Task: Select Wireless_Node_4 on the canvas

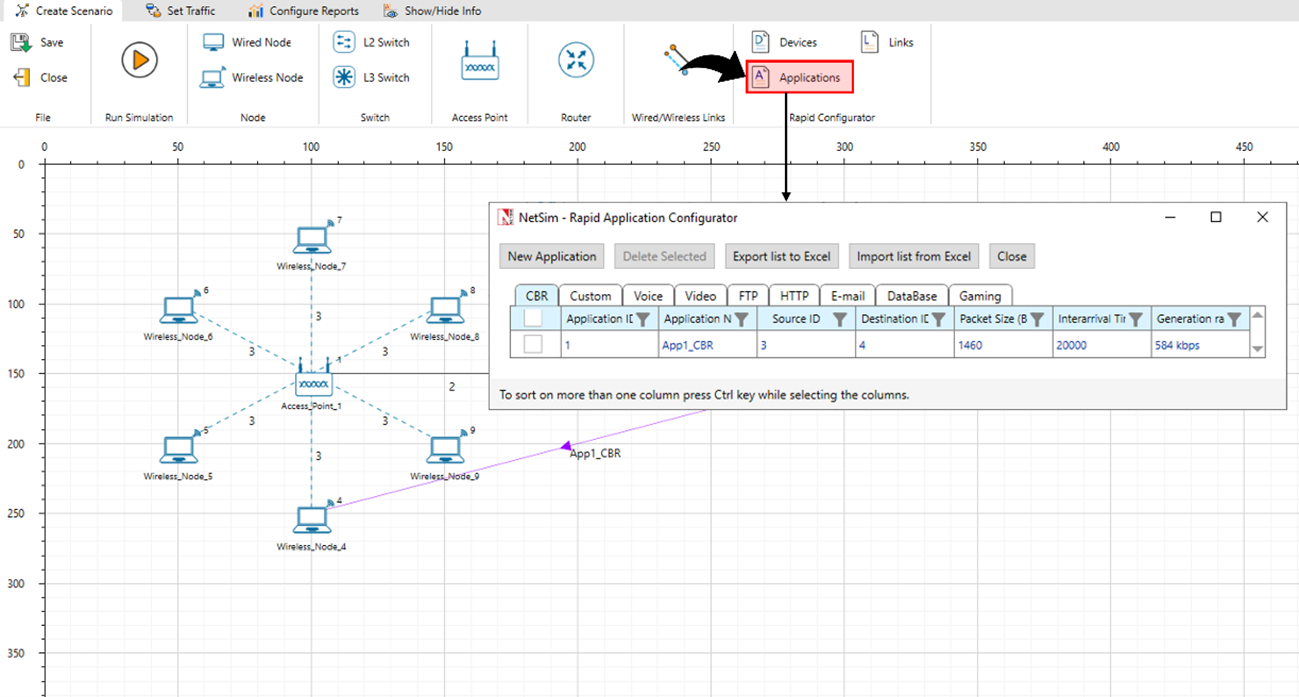Action: click(x=312, y=520)
